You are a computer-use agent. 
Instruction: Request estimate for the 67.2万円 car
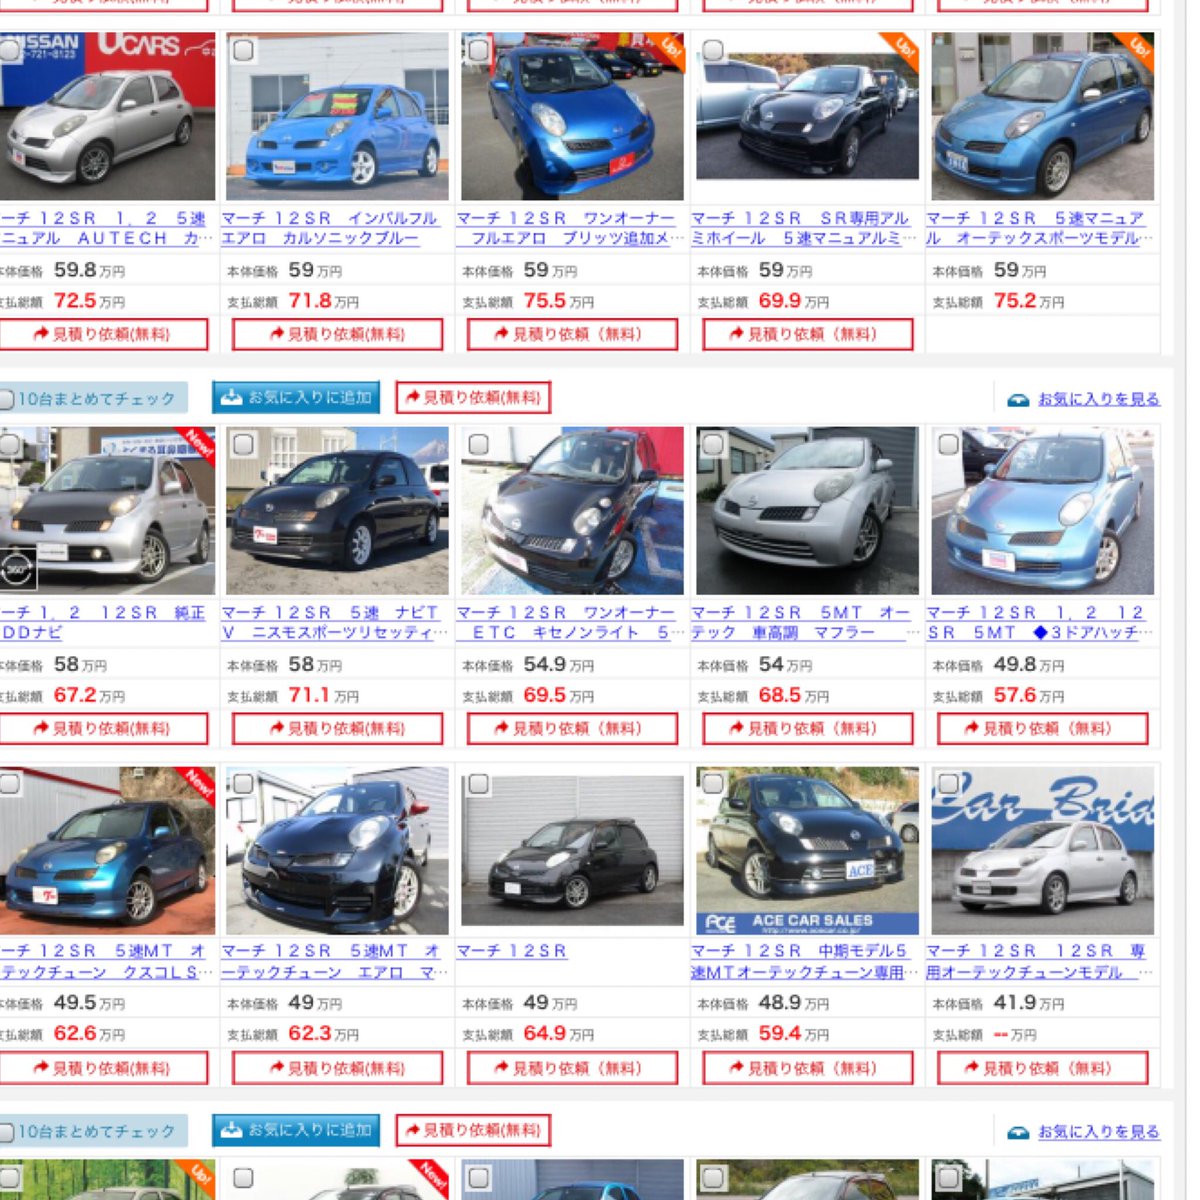click(x=103, y=728)
